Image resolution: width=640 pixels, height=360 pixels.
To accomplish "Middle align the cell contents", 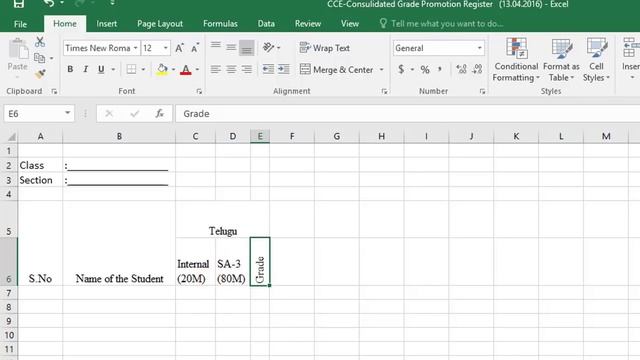I will 231,47.
